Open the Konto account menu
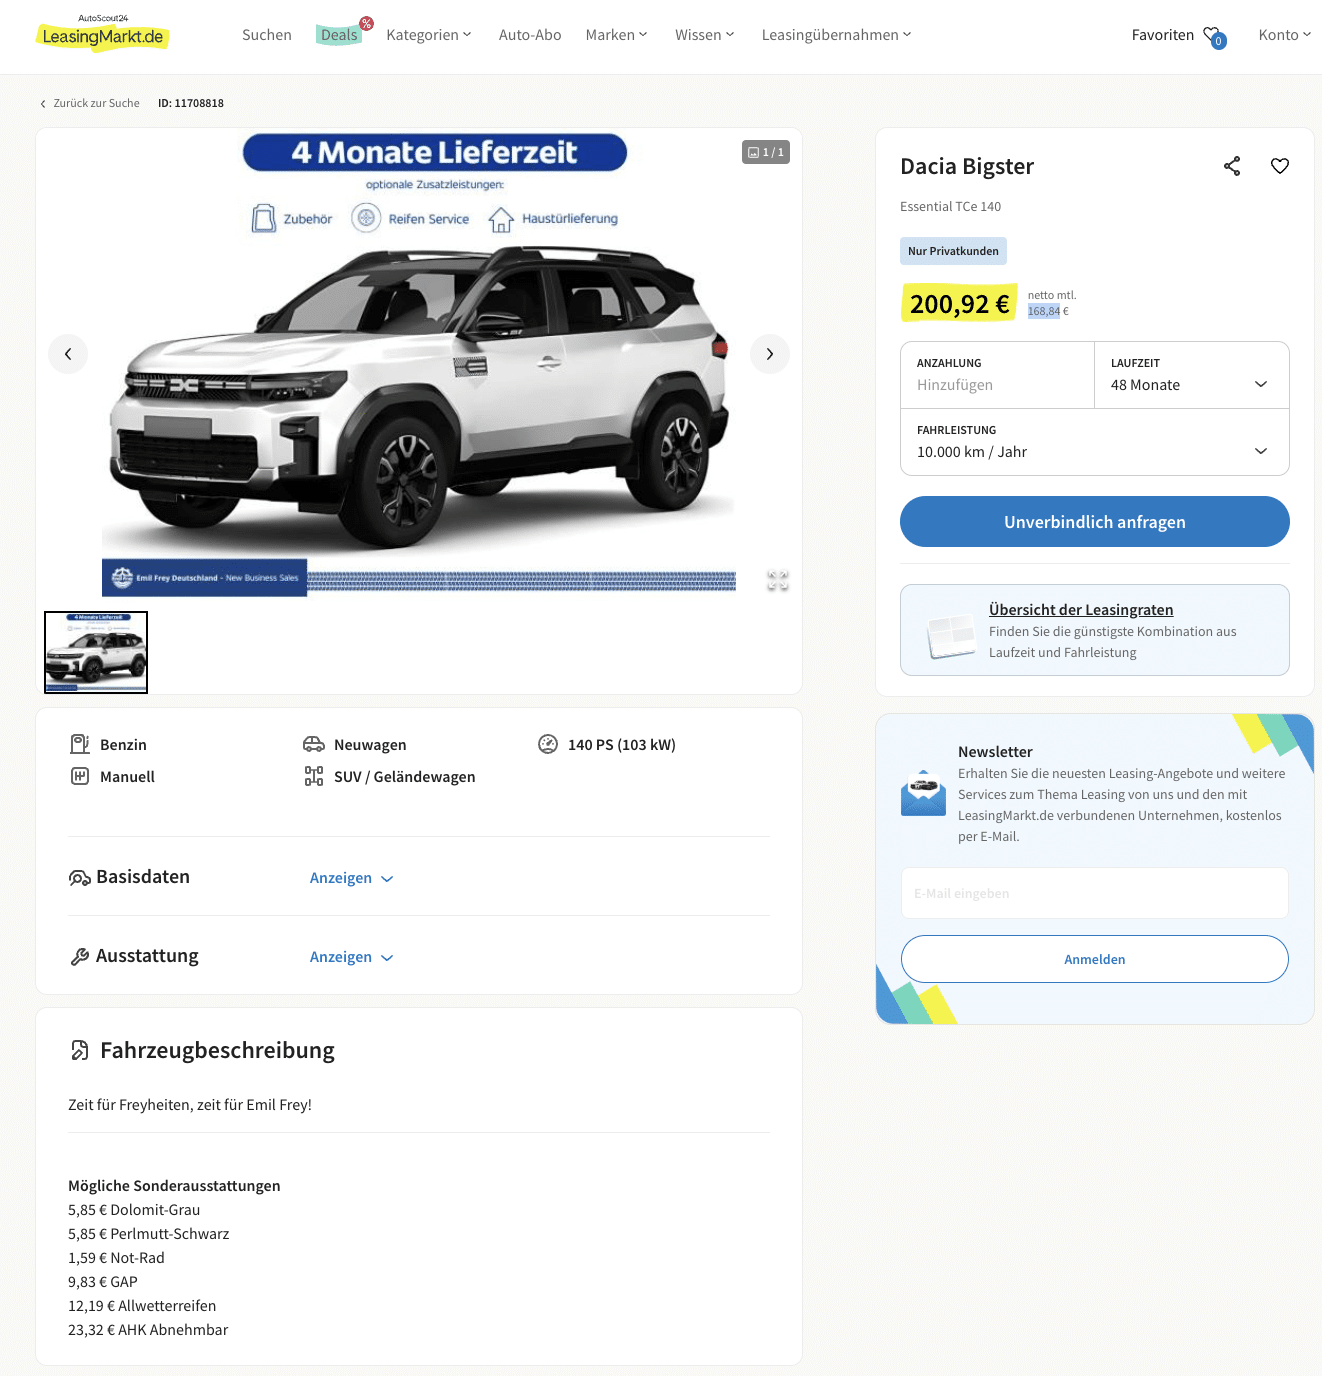 pyautogui.click(x=1285, y=35)
